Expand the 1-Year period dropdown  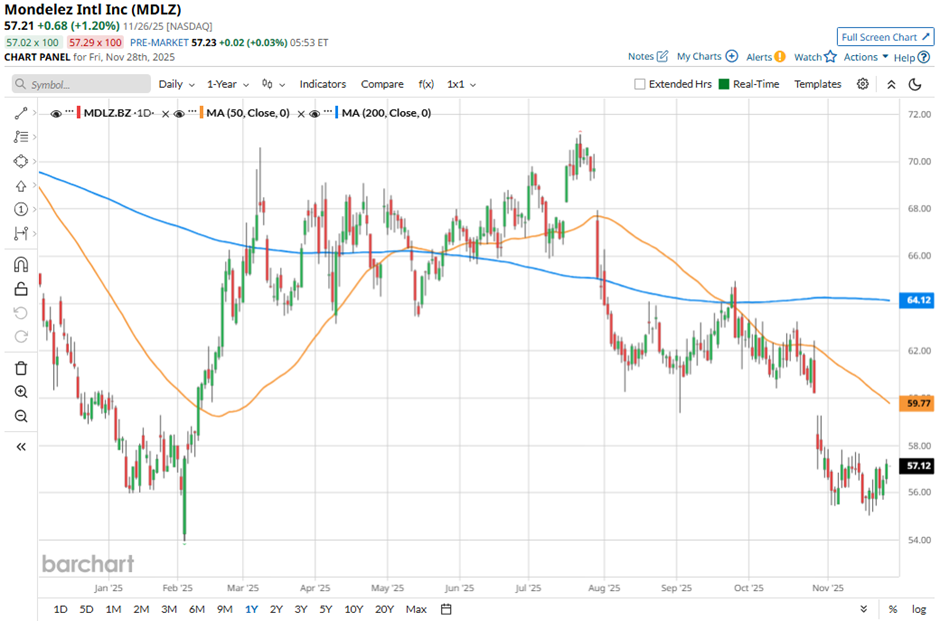pos(228,84)
